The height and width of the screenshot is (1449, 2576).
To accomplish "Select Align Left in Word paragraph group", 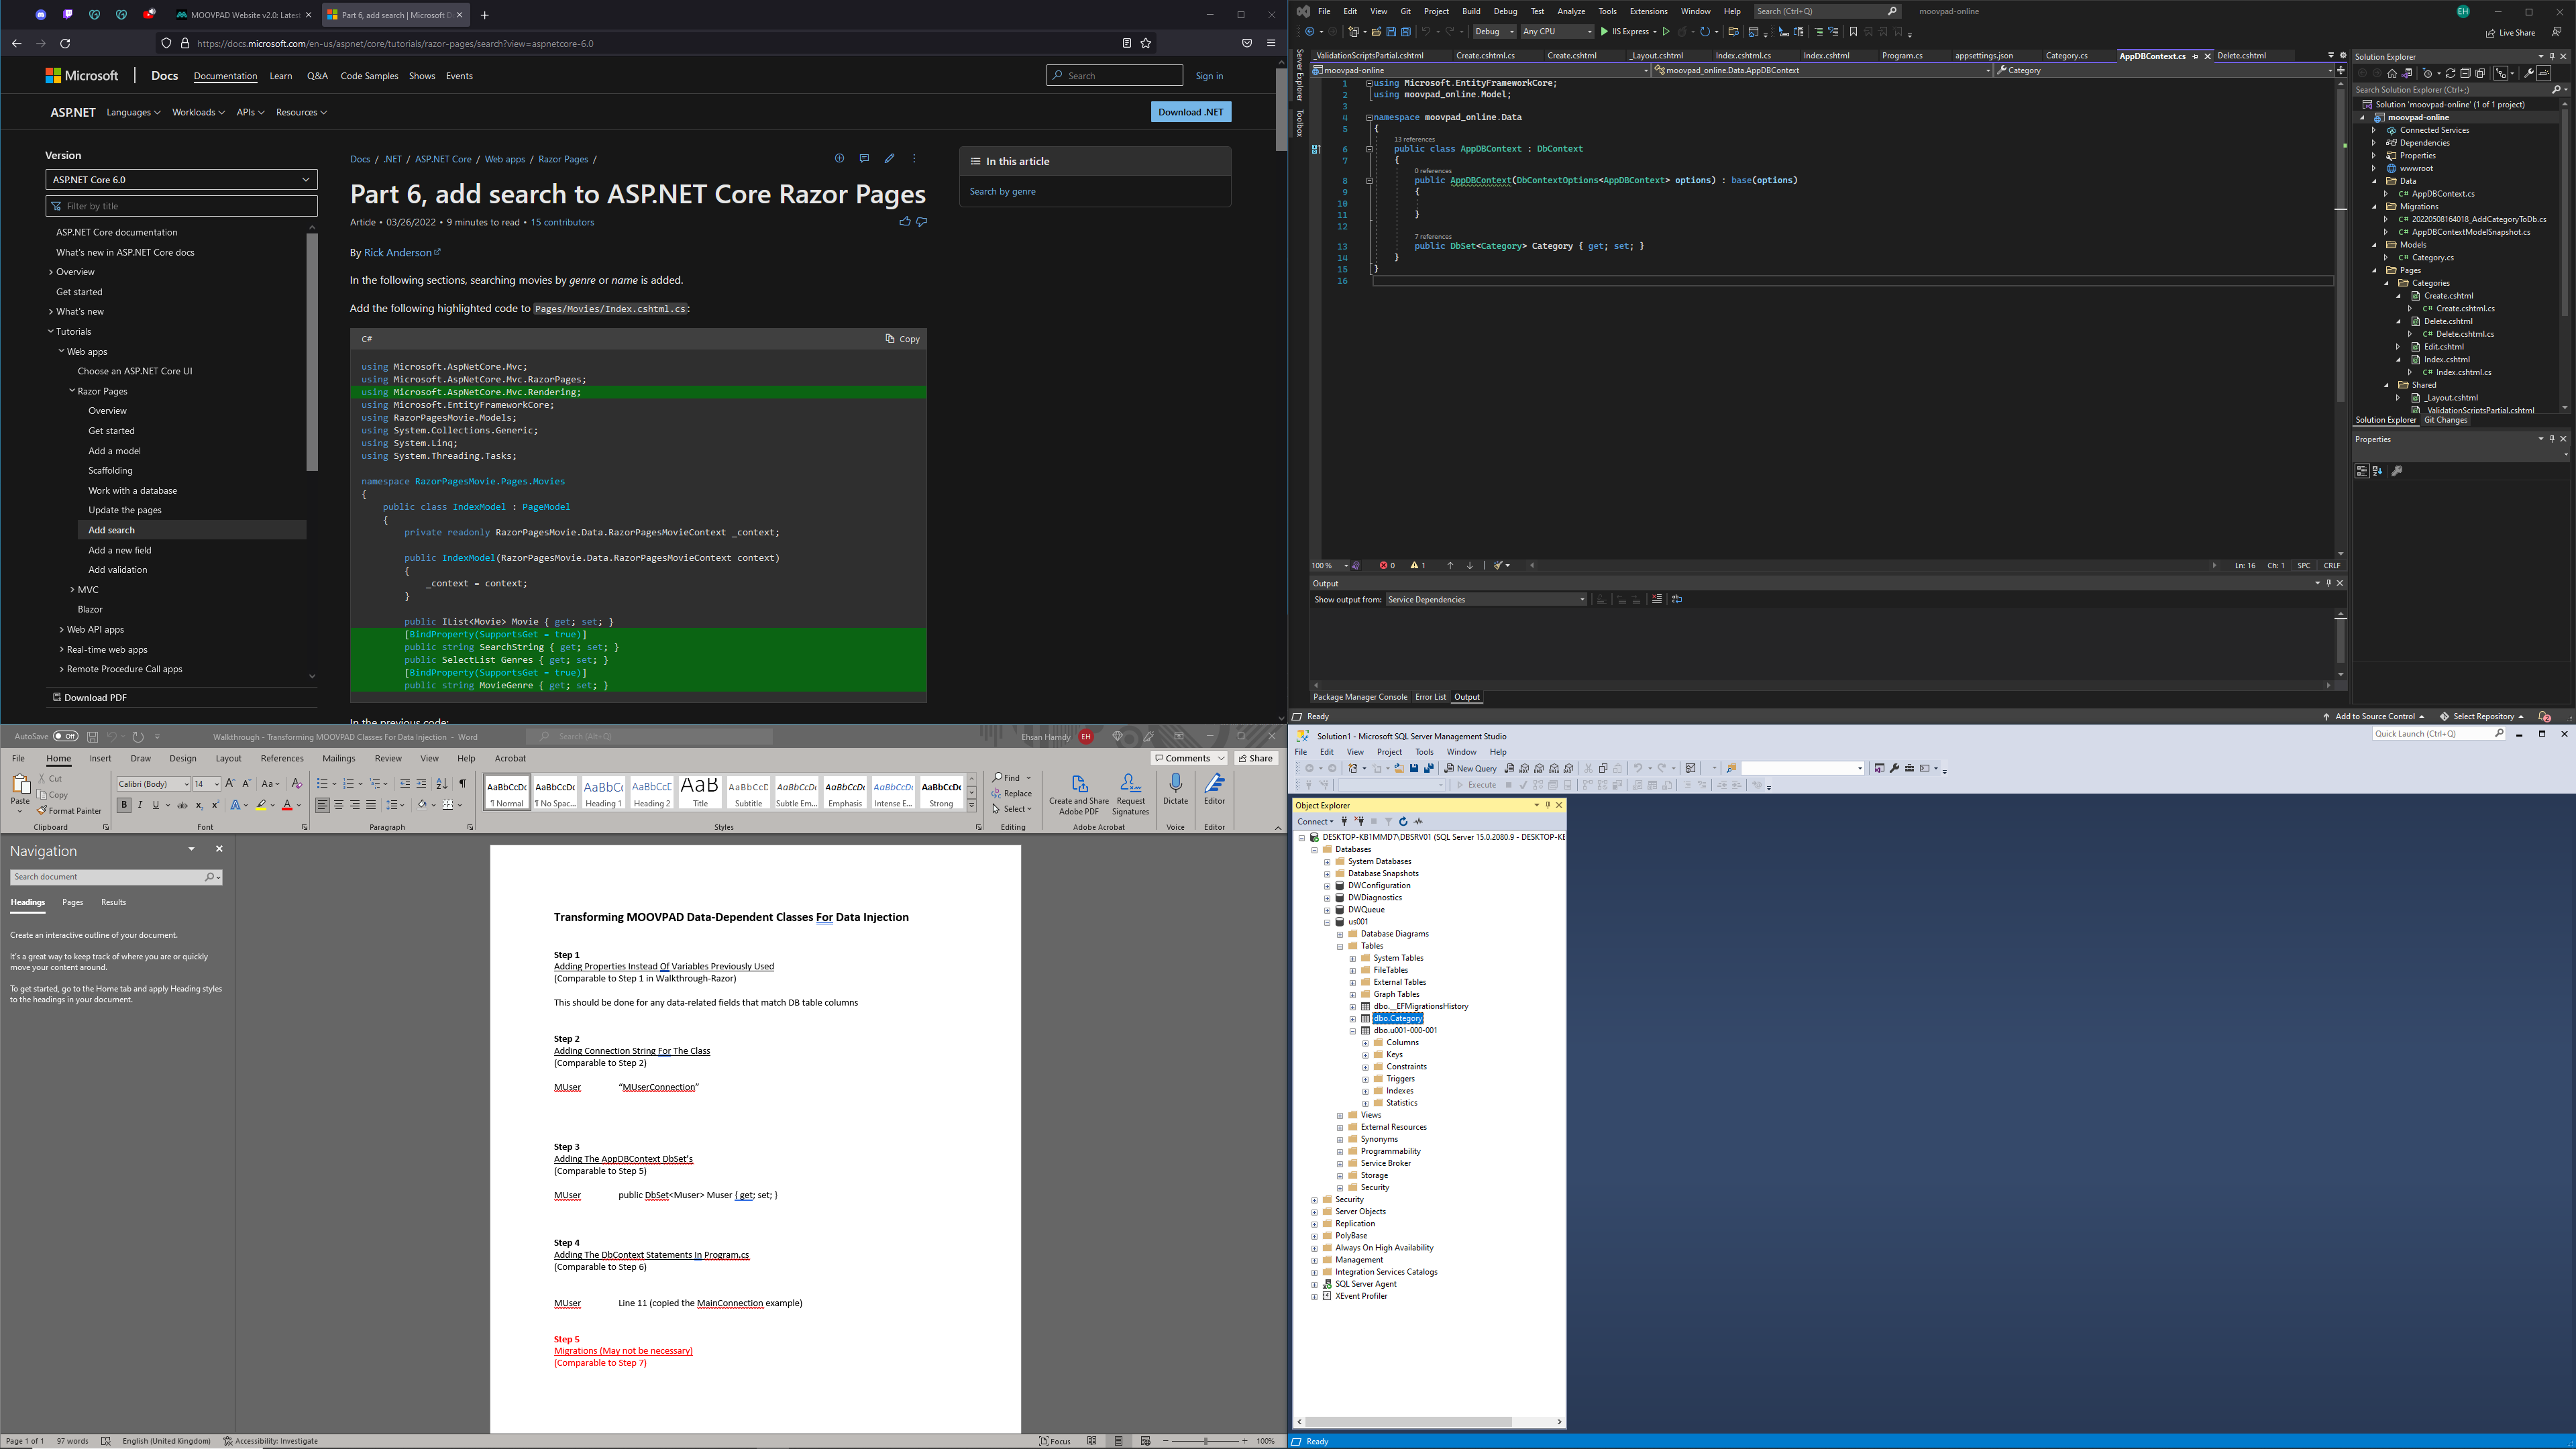I will click(x=323, y=805).
